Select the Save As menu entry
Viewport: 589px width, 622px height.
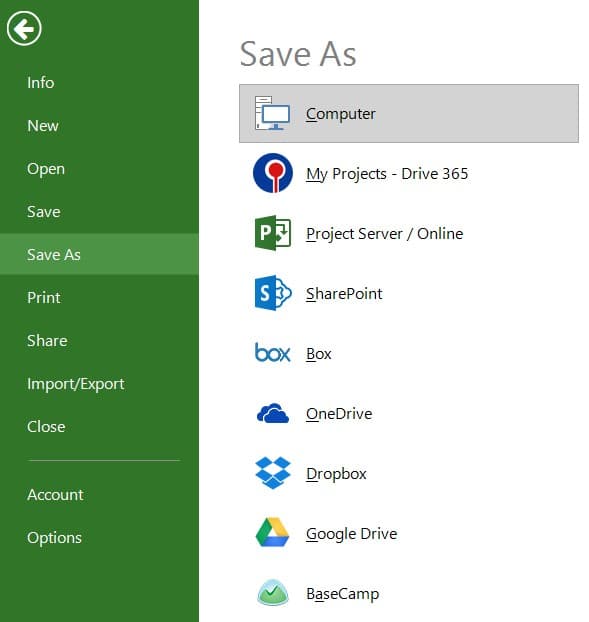(99, 254)
